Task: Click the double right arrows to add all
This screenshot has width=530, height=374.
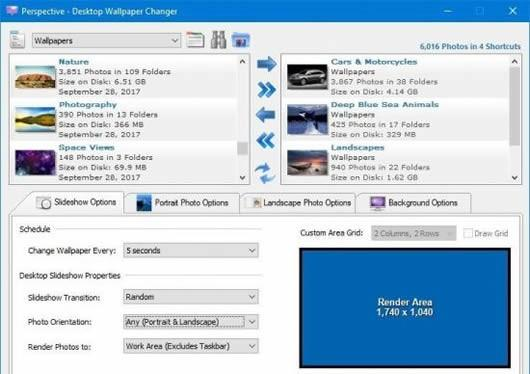Action: coord(266,90)
